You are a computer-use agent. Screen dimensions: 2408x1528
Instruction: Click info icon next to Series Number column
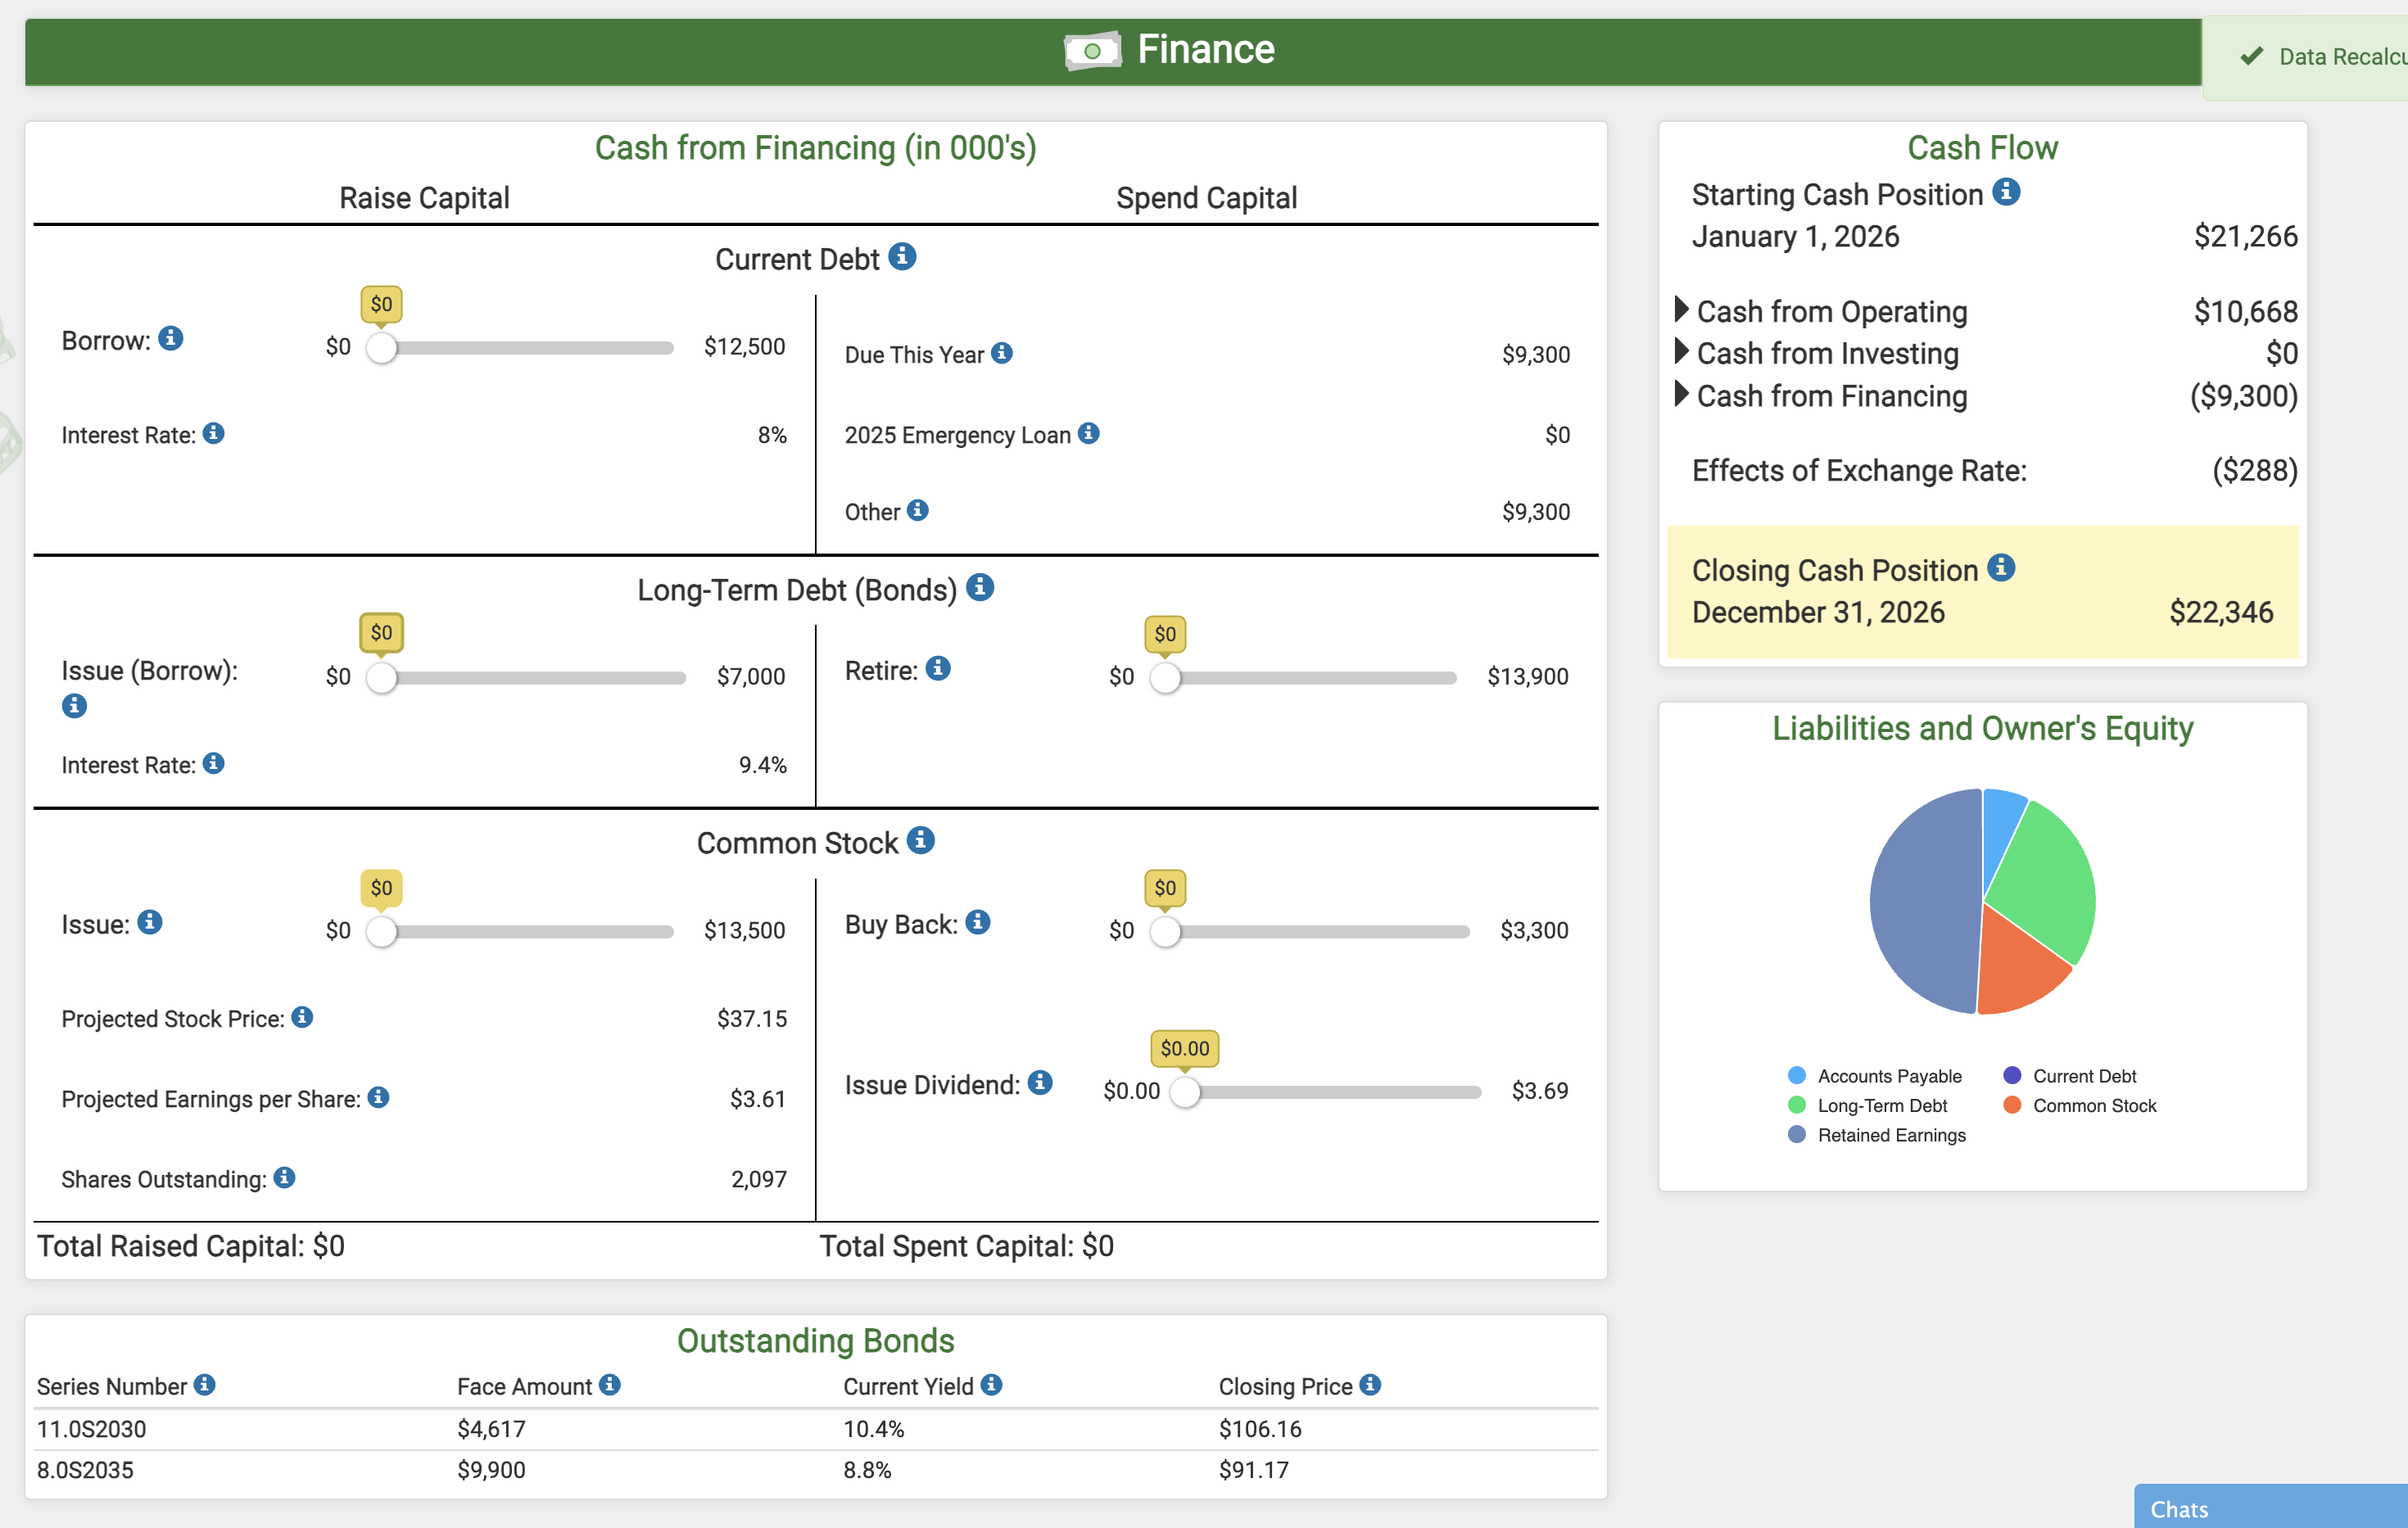click(x=205, y=1384)
